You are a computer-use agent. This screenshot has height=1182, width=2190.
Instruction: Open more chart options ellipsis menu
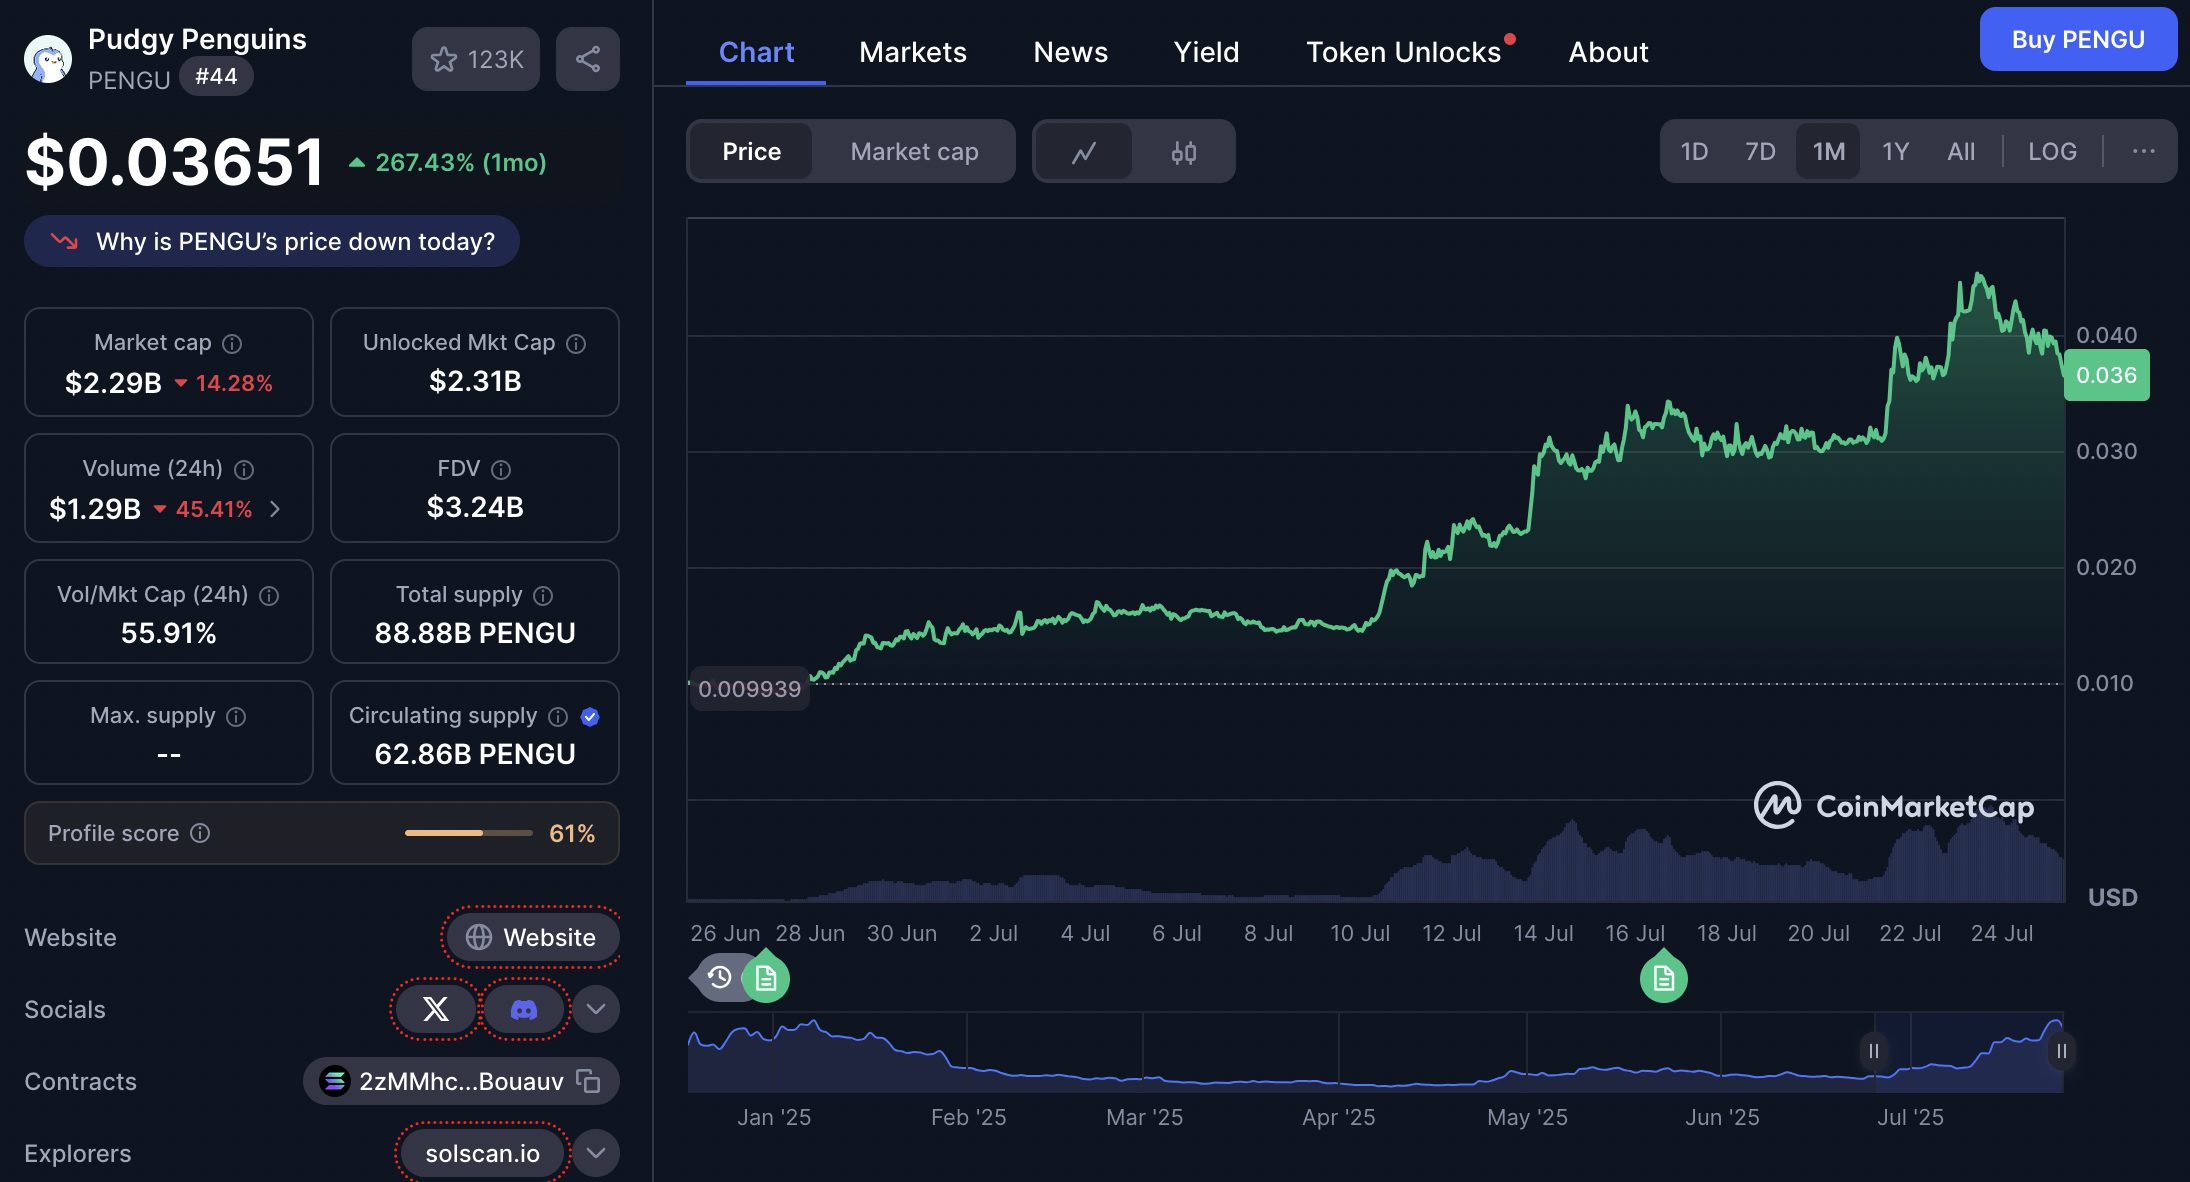tap(2143, 151)
